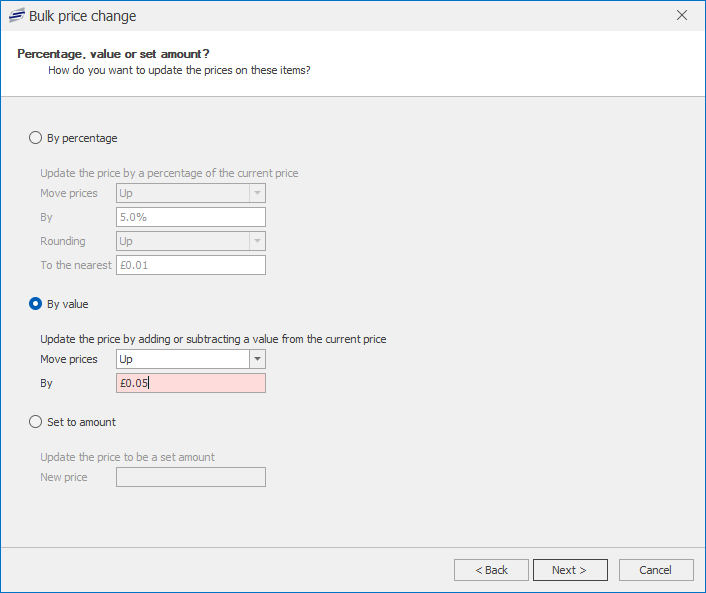Go back with the Back button
Viewport: 706px width, 593px height.
pyautogui.click(x=491, y=570)
